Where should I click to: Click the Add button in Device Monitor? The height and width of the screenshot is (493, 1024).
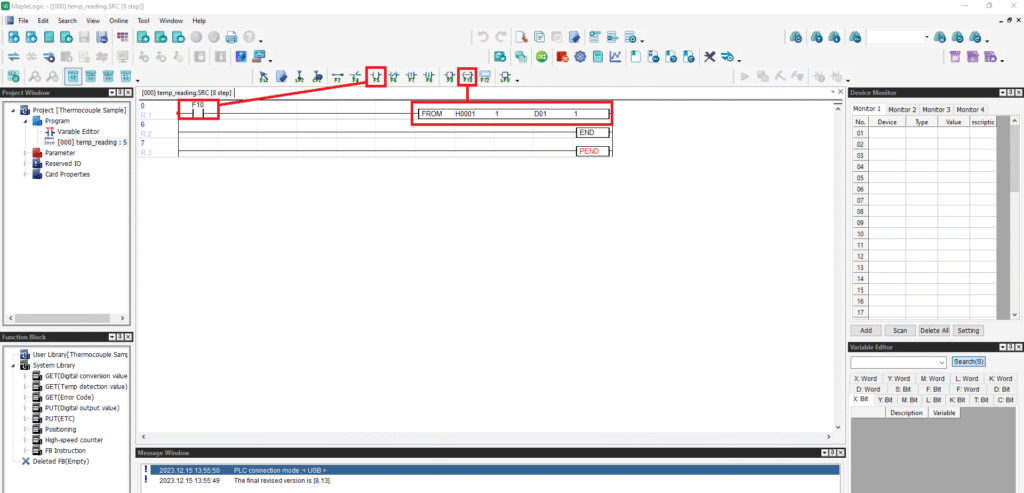(866, 330)
